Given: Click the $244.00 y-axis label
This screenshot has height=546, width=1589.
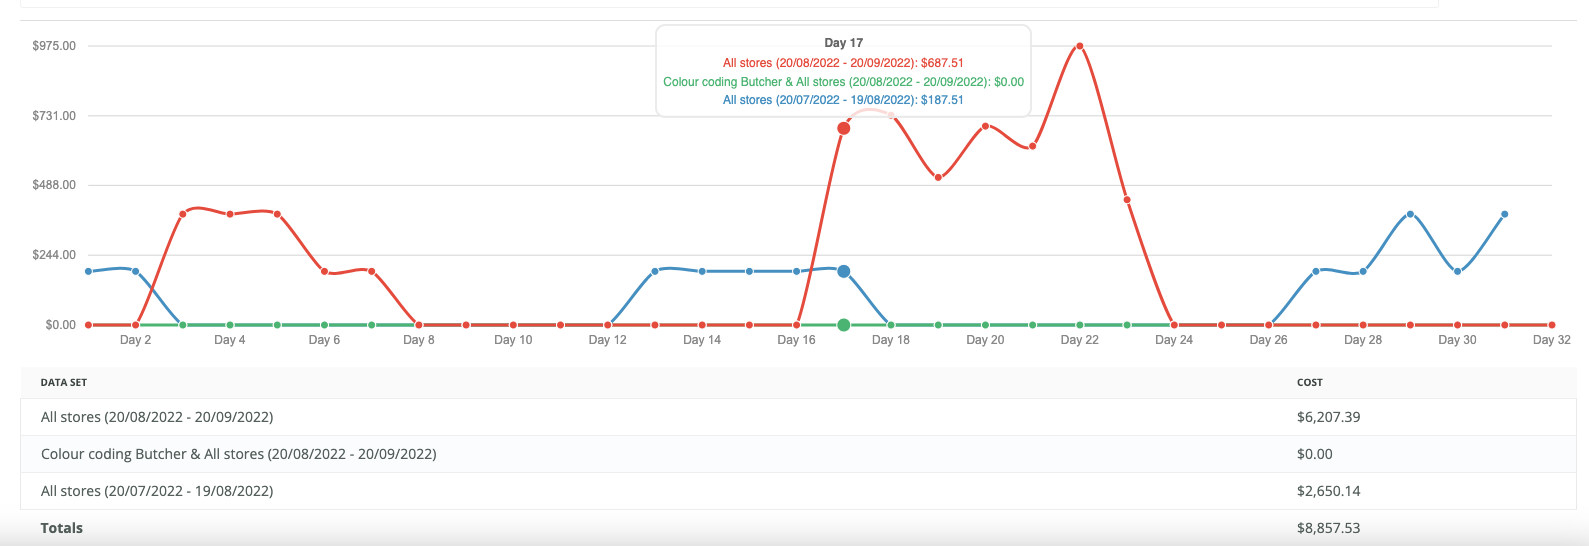Looking at the screenshot, I should click(x=54, y=255).
